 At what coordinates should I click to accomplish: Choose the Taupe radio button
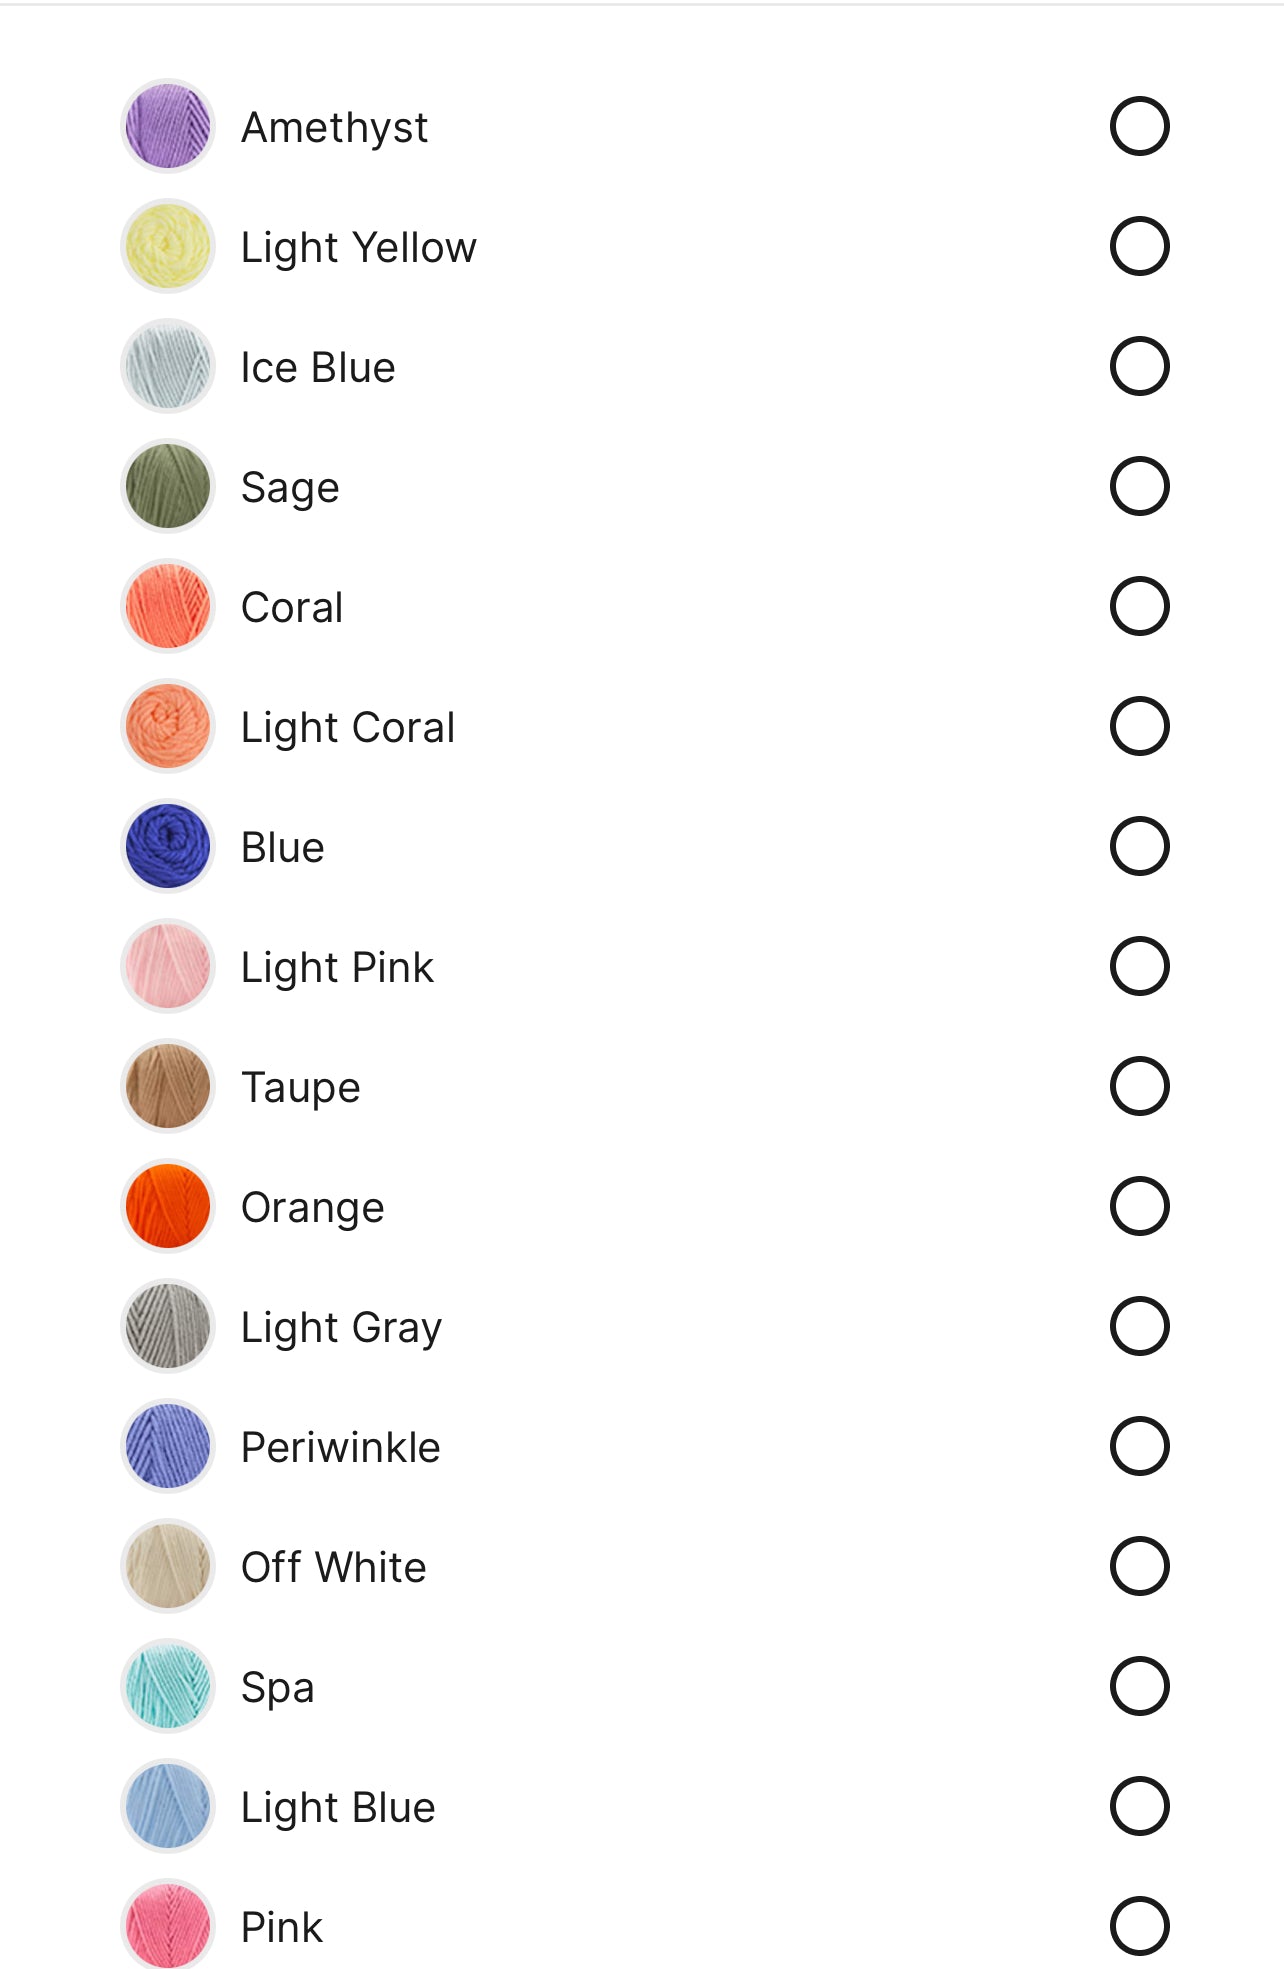click(x=1139, y=1086)
